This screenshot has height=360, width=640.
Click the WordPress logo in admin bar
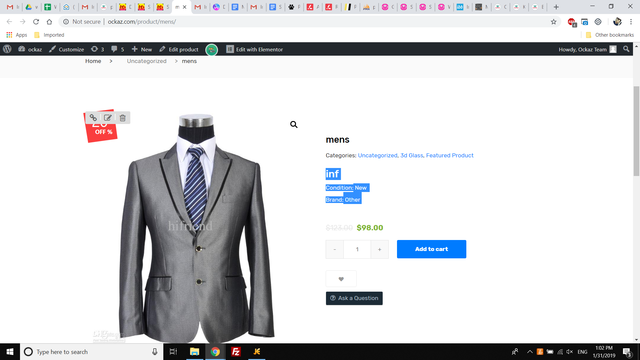pos(7,49)
